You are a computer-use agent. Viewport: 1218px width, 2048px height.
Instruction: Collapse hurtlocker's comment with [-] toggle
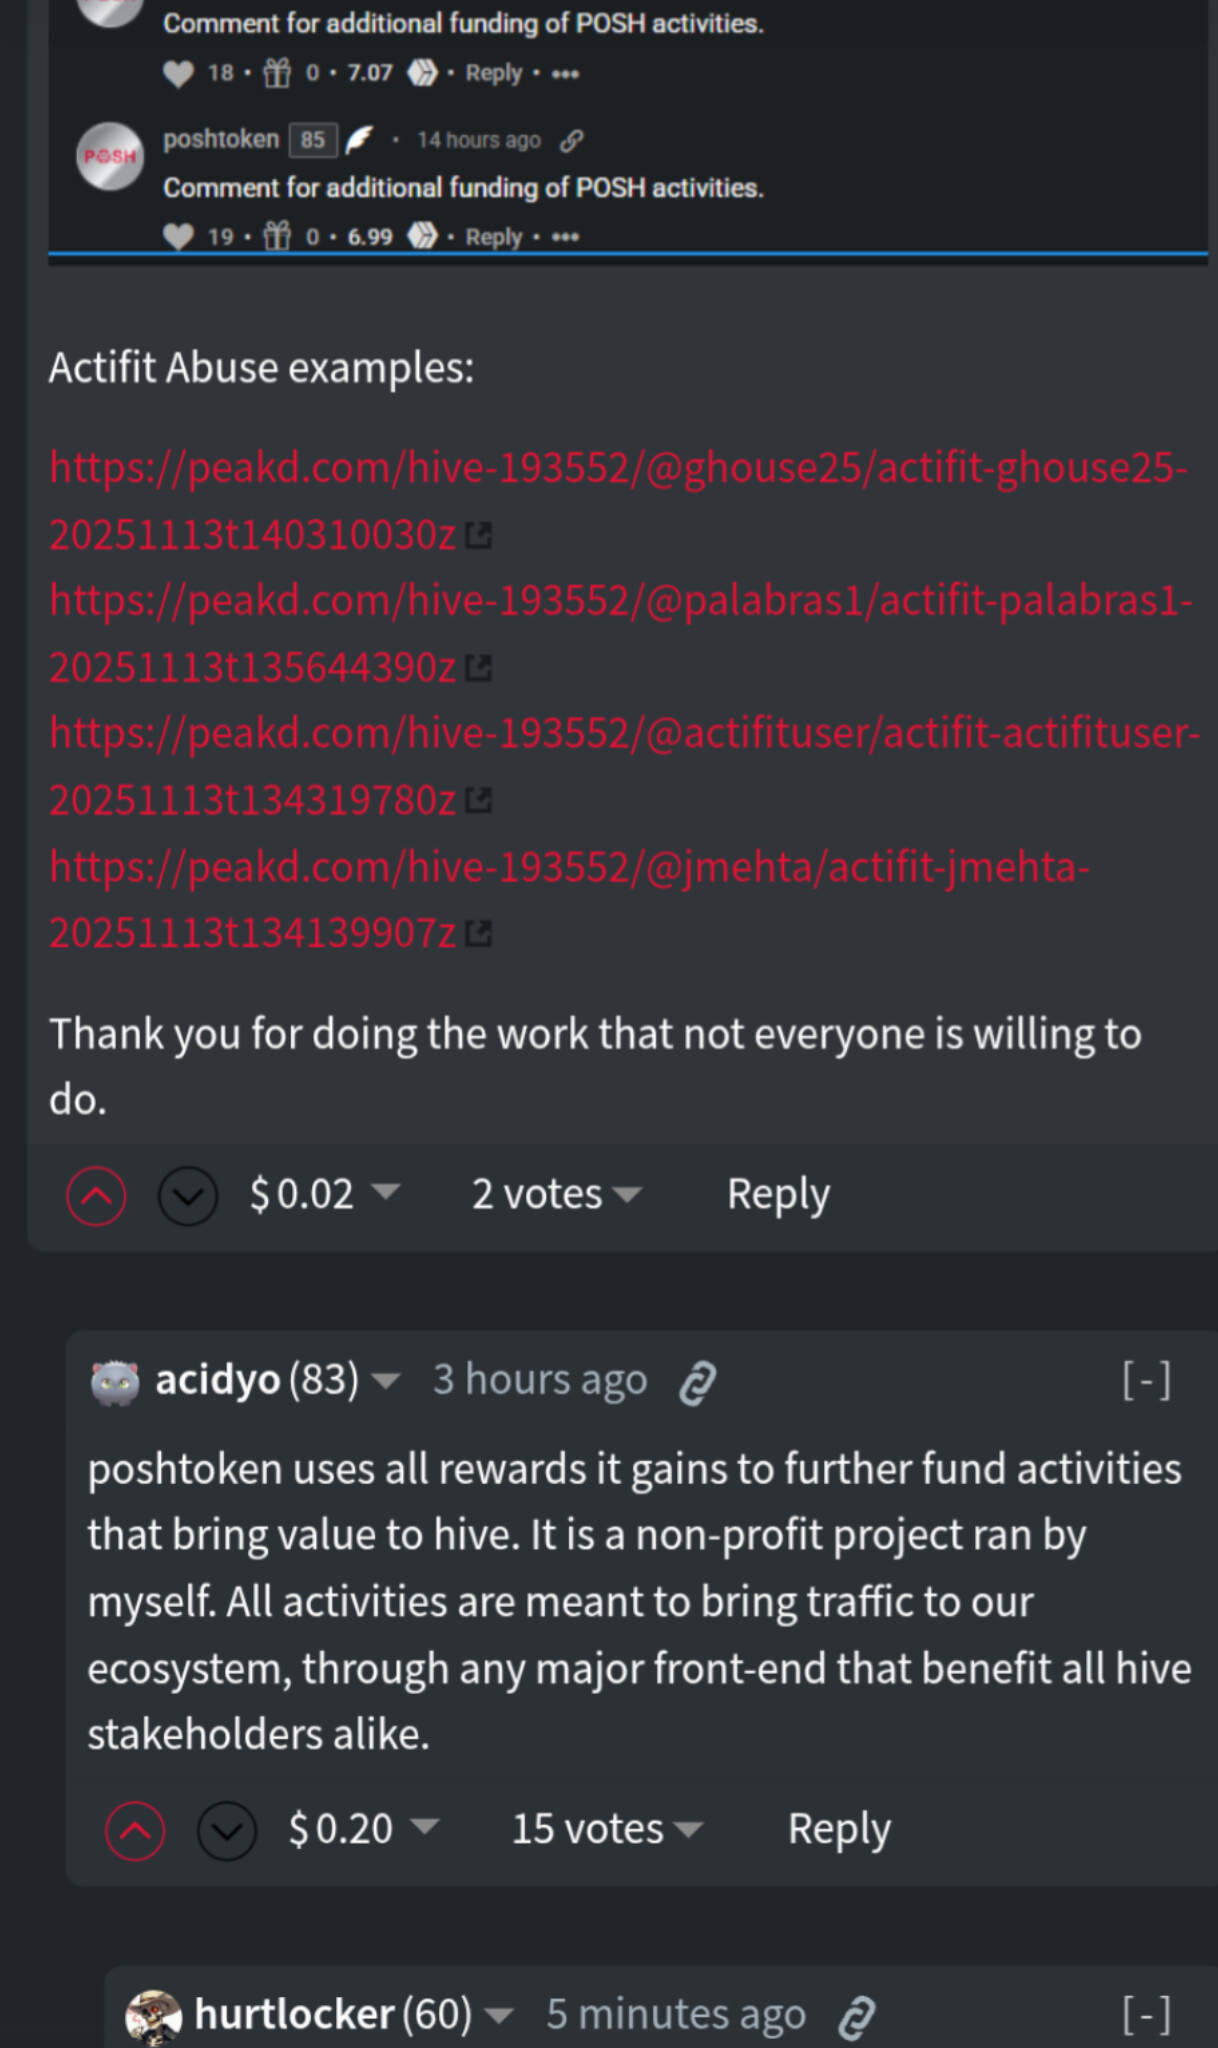point(1146,2014)
